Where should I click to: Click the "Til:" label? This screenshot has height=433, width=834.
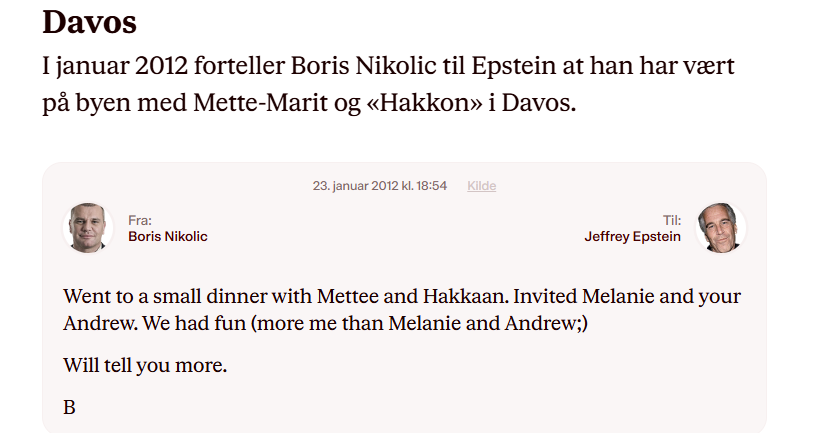(x=671, y=220)
